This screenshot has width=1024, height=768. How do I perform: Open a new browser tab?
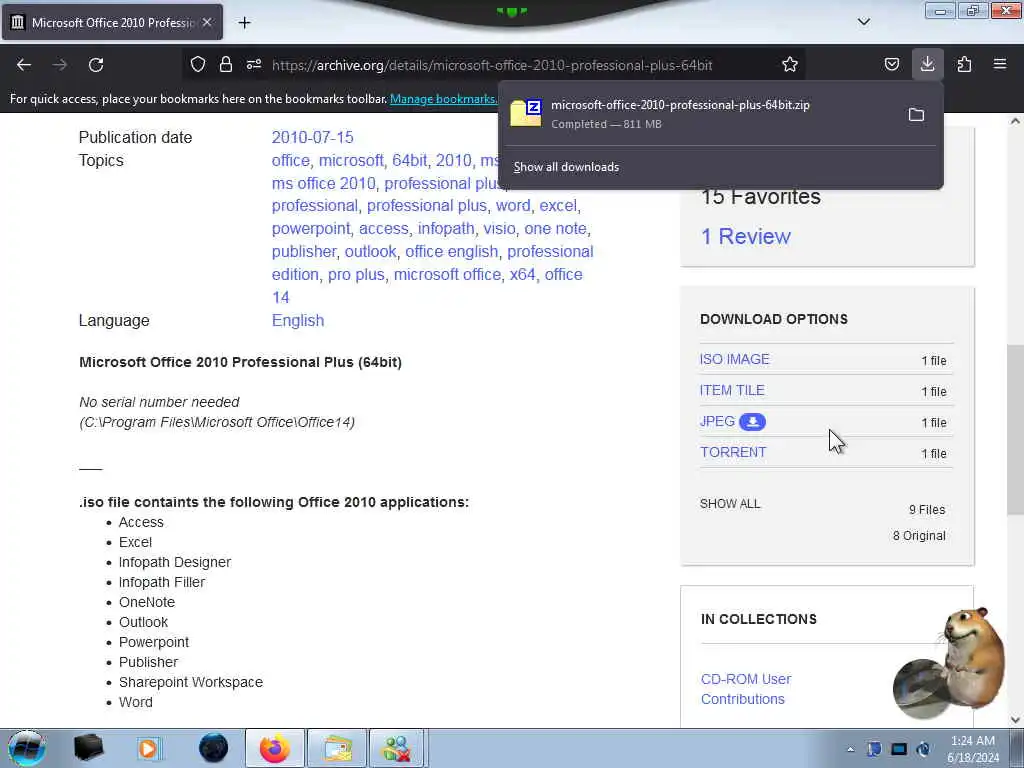244,23
